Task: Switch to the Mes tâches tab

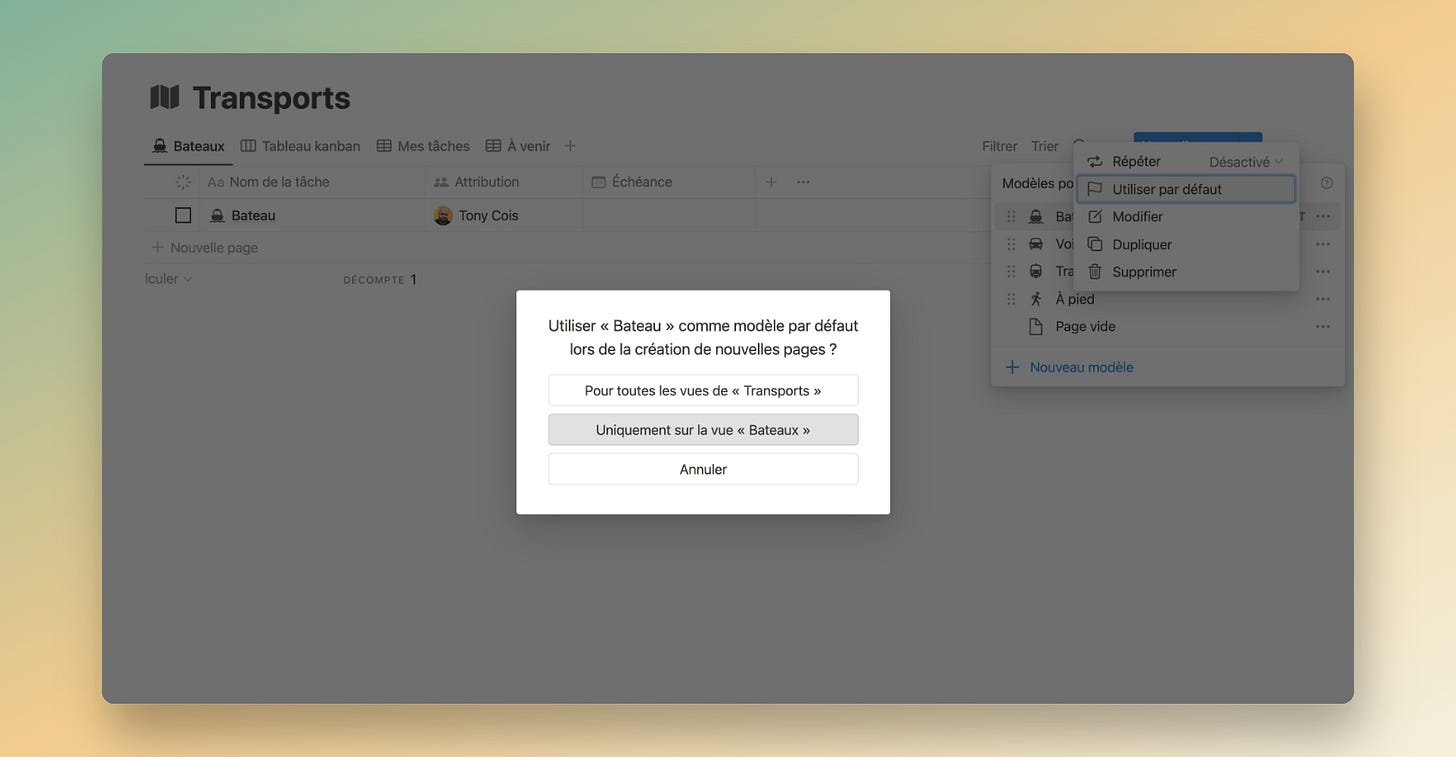Action: point(423,146)
